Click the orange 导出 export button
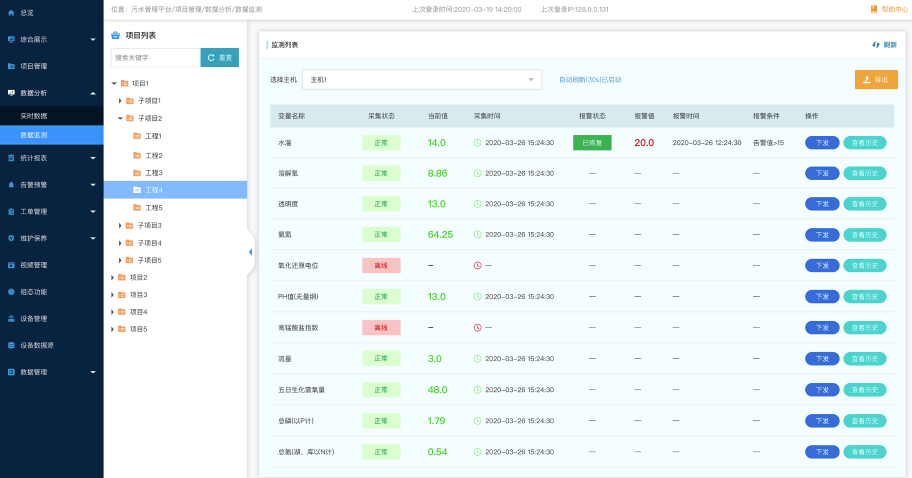This screenshot has width=912, height=478. [875, 79]
